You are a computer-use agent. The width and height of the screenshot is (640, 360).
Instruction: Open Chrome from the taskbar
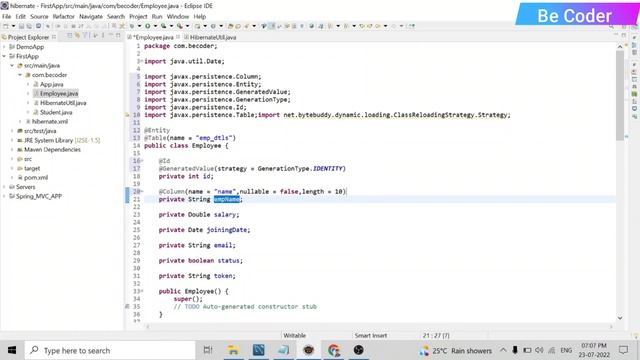pyautogui.click(x=333, y=350)
